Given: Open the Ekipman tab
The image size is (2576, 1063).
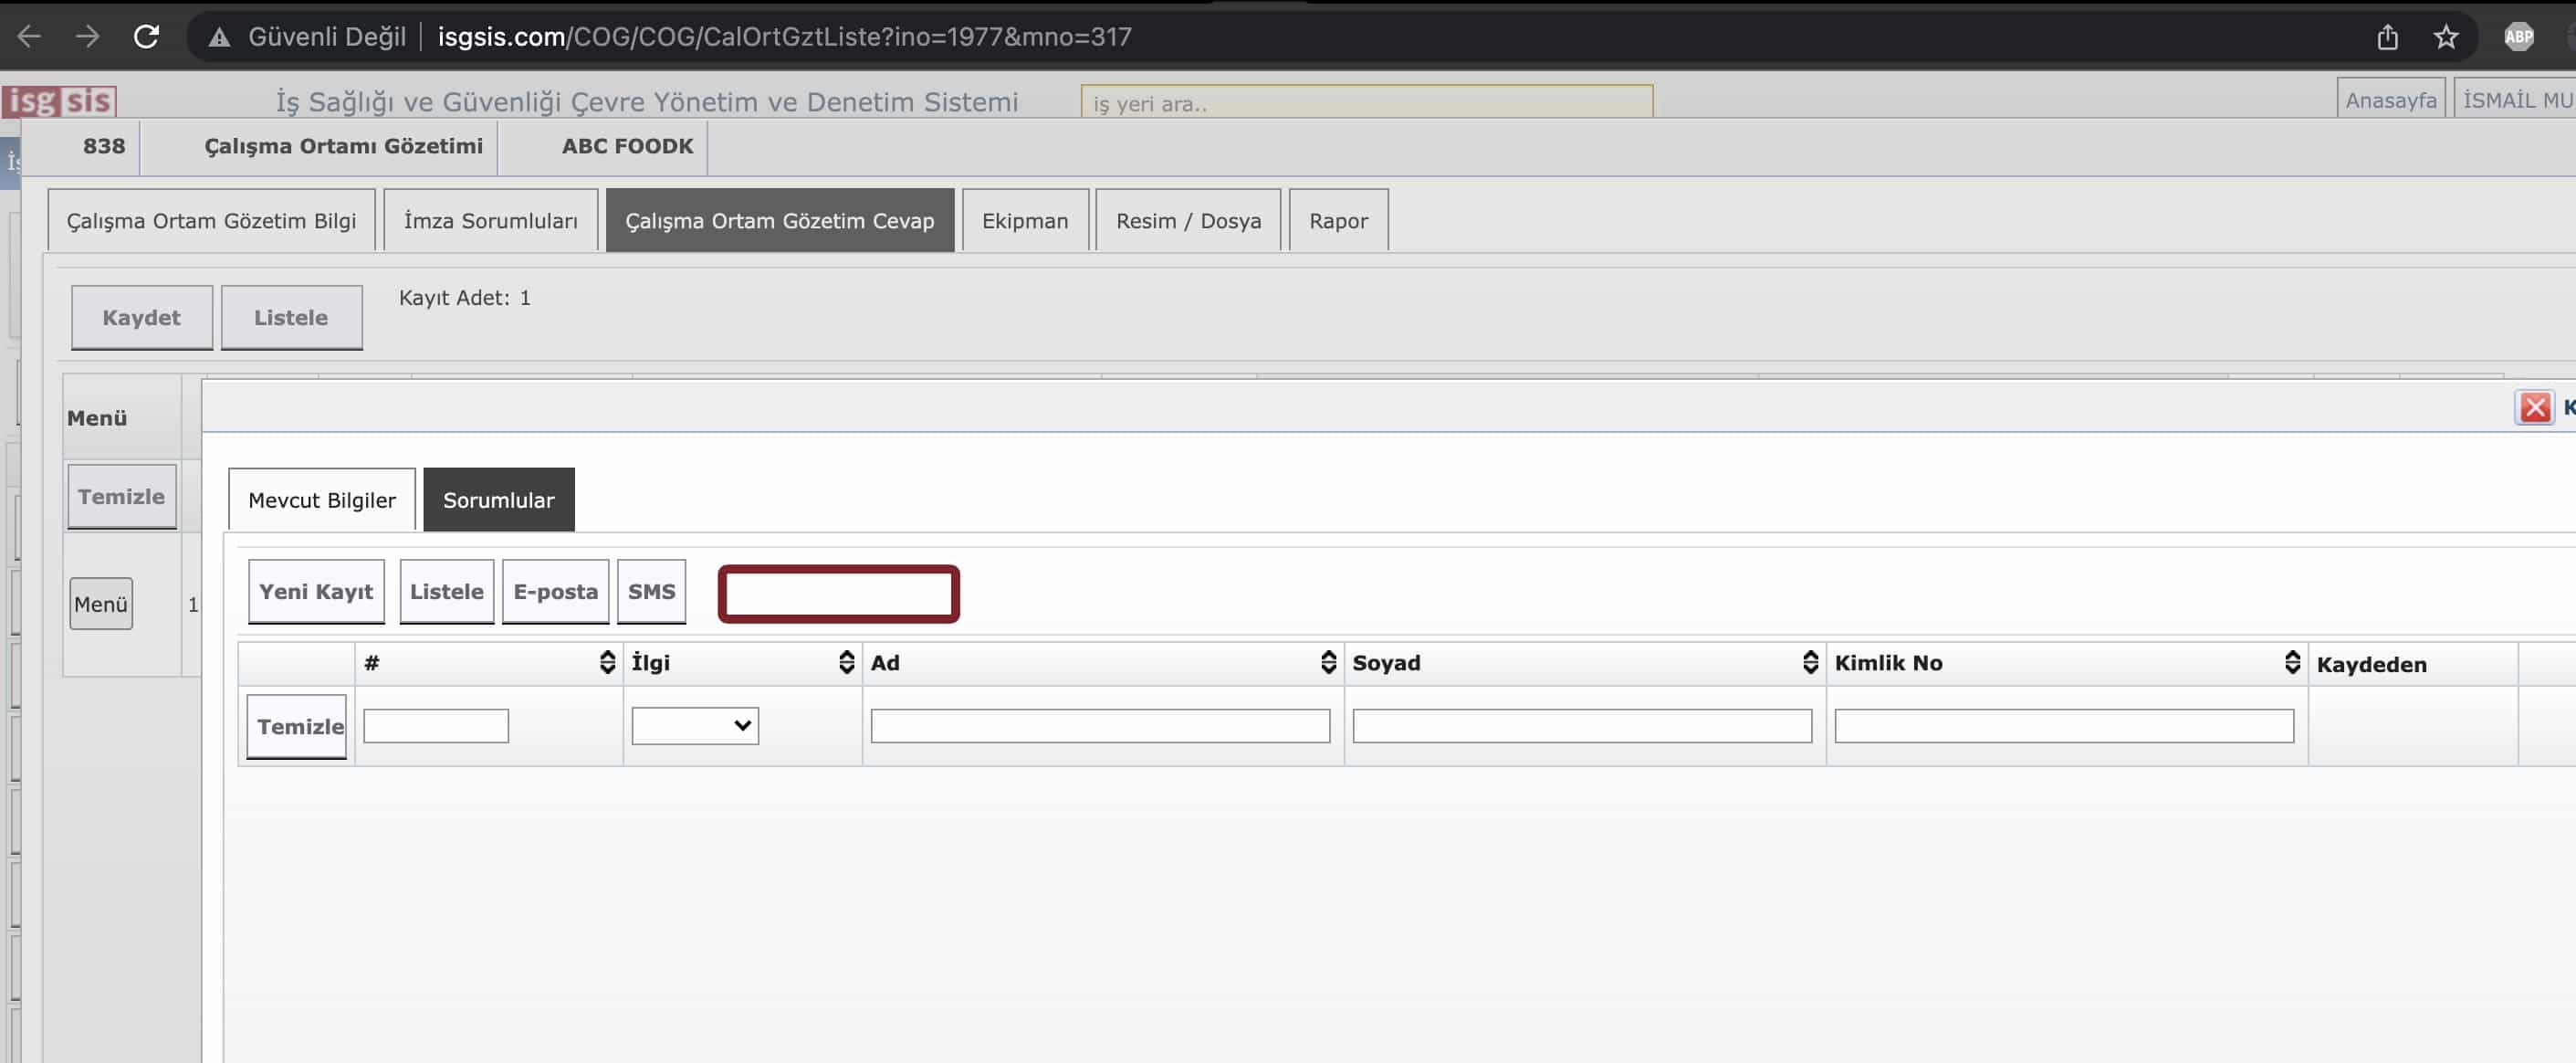Looking at the screenshot, I should tap(1024, 221).
